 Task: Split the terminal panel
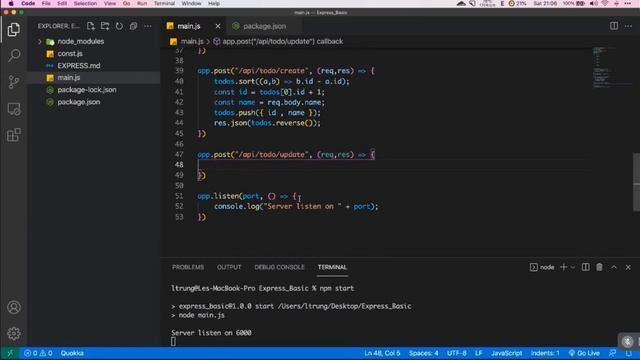click(x=585, y=267)
